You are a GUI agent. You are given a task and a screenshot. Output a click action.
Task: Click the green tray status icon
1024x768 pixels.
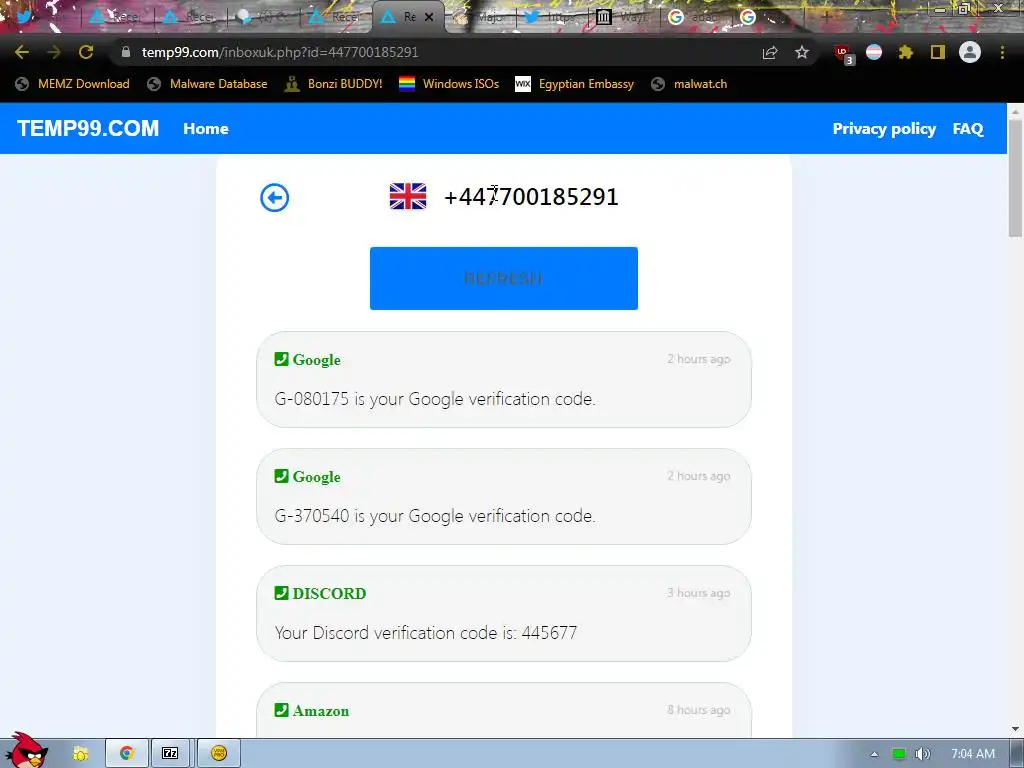click(x=899, y=754)
